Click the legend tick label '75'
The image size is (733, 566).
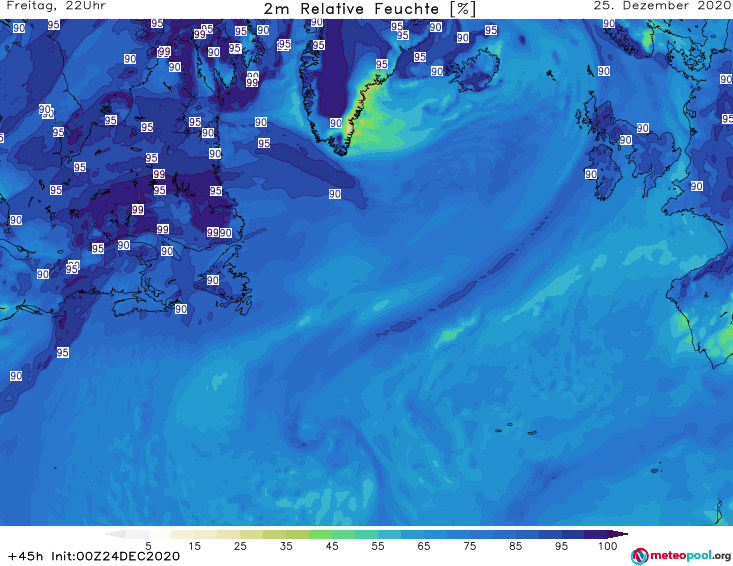click(470, 546)
